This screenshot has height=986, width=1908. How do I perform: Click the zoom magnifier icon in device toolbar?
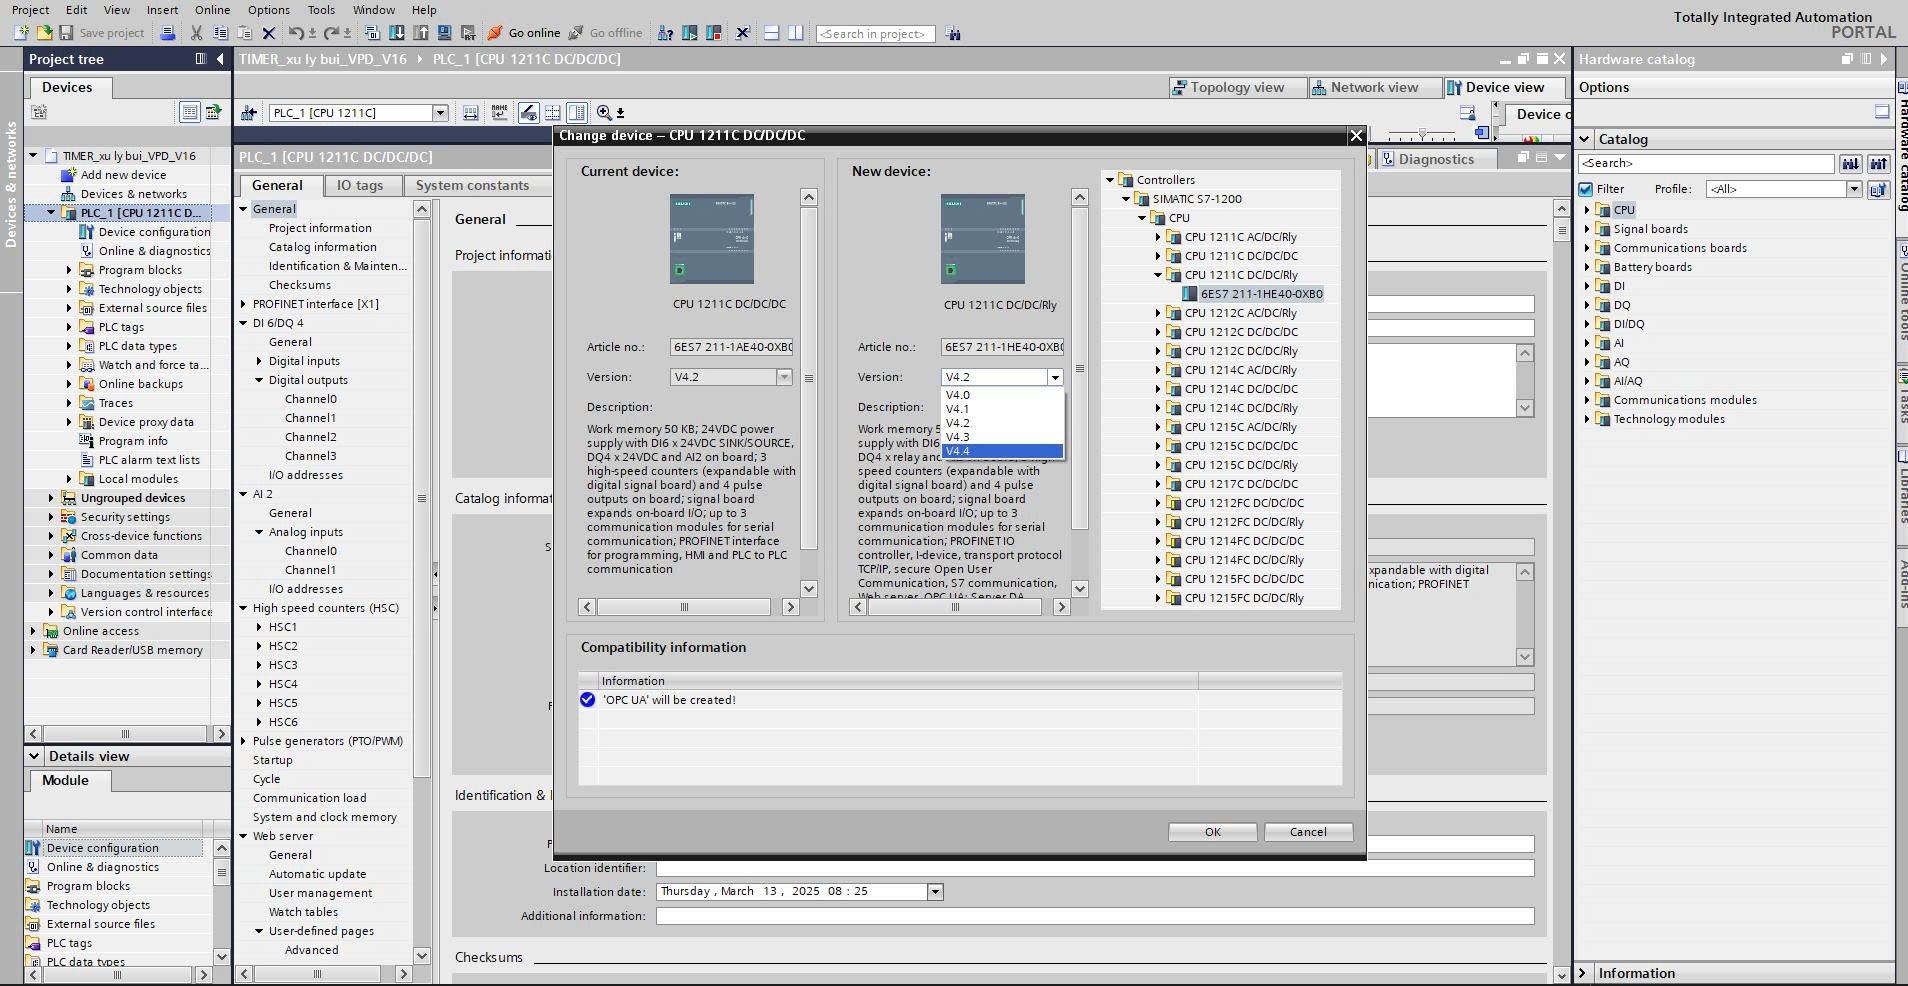pos(604,113)
